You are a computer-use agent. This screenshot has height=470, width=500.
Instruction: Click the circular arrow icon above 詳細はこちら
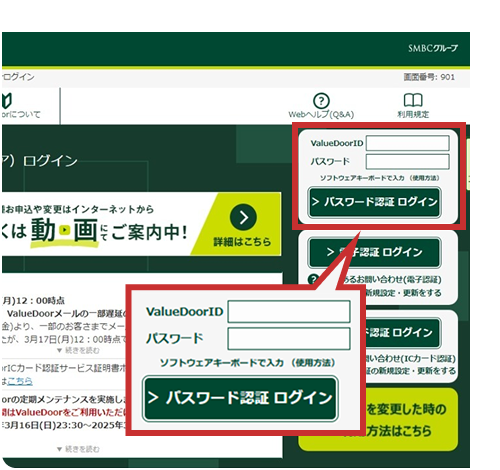point(243,217)
